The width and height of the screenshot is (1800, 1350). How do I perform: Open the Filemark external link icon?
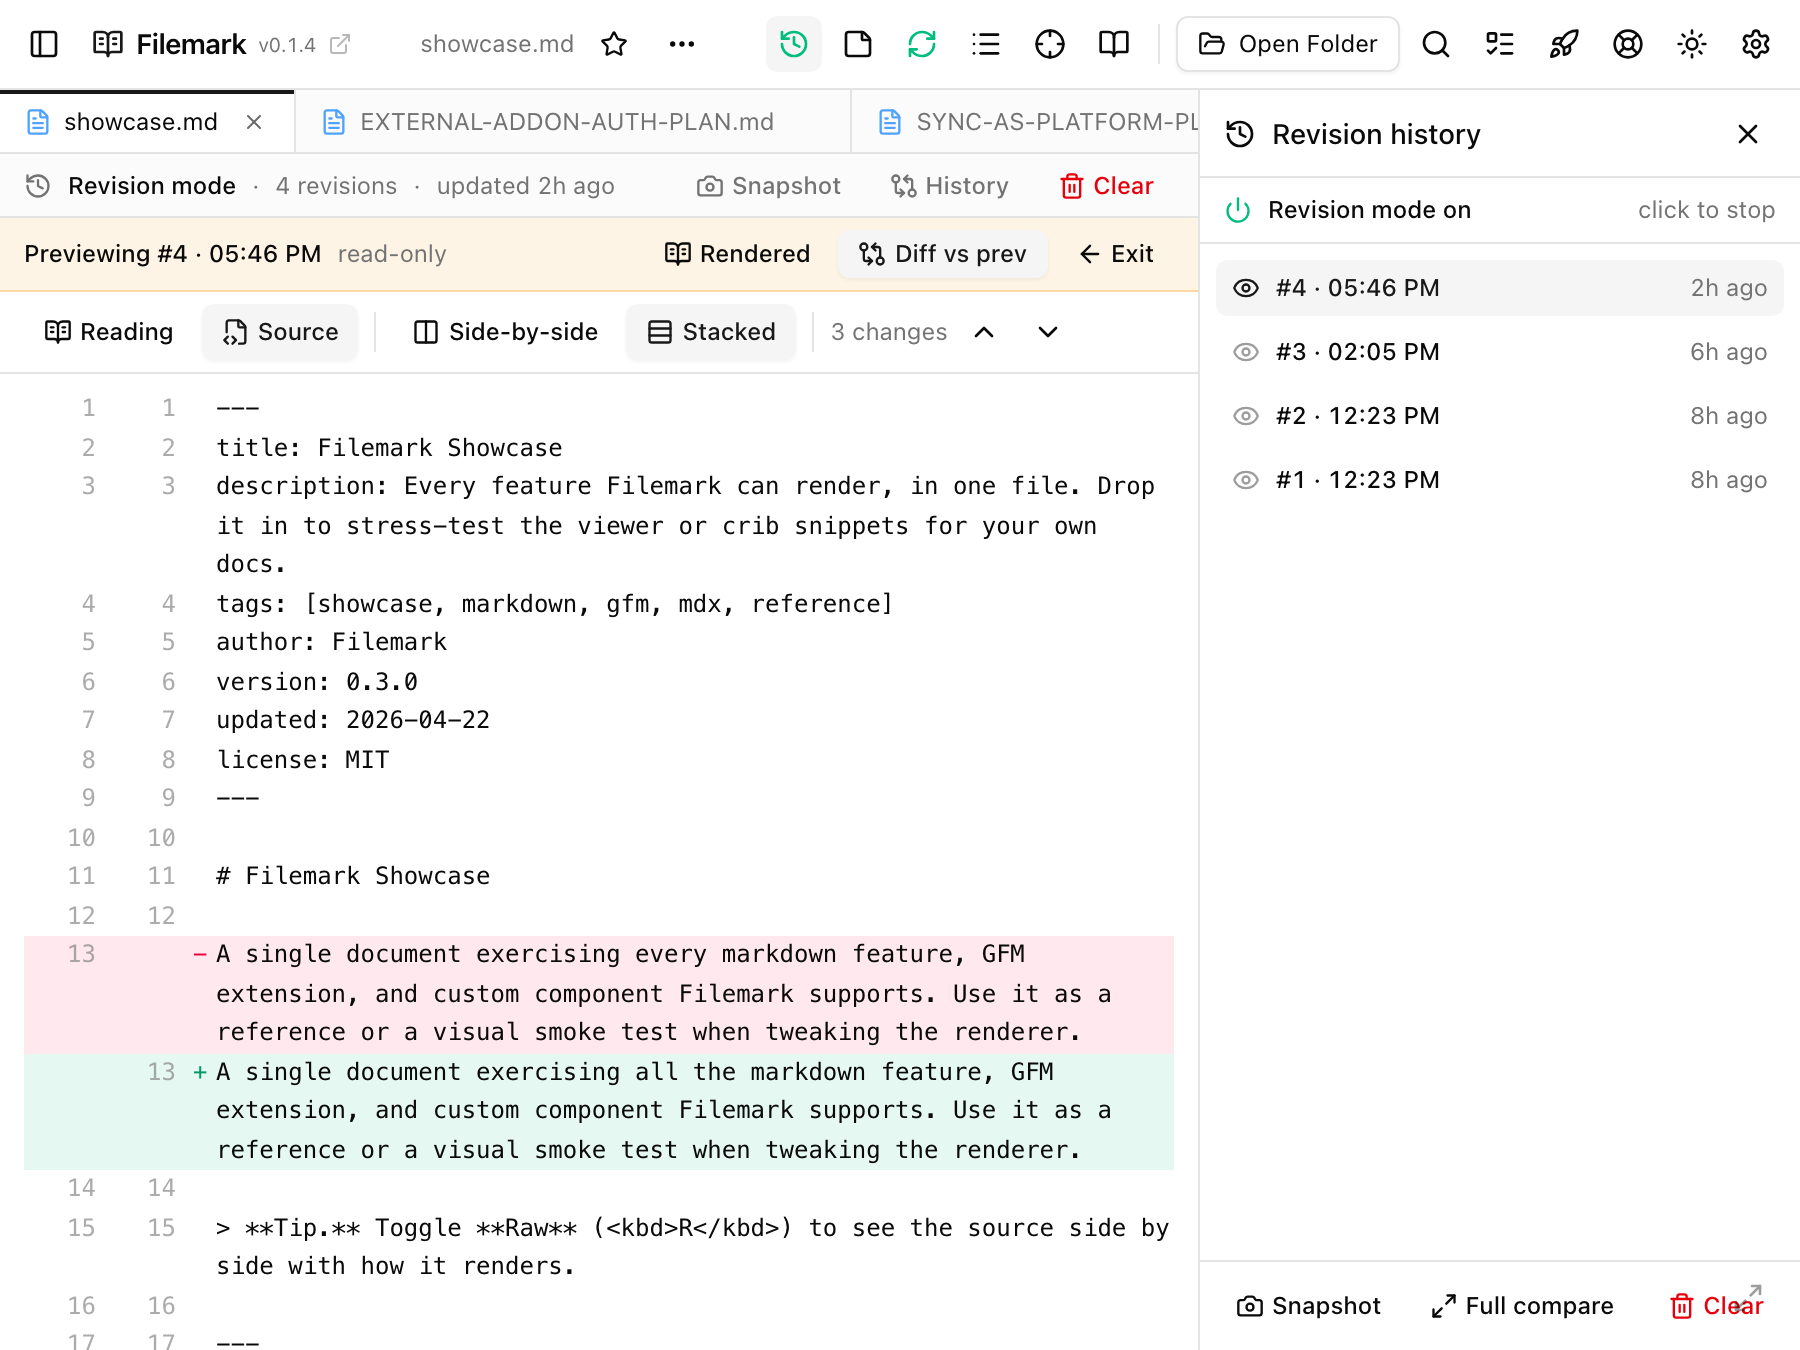coord(340,44)
